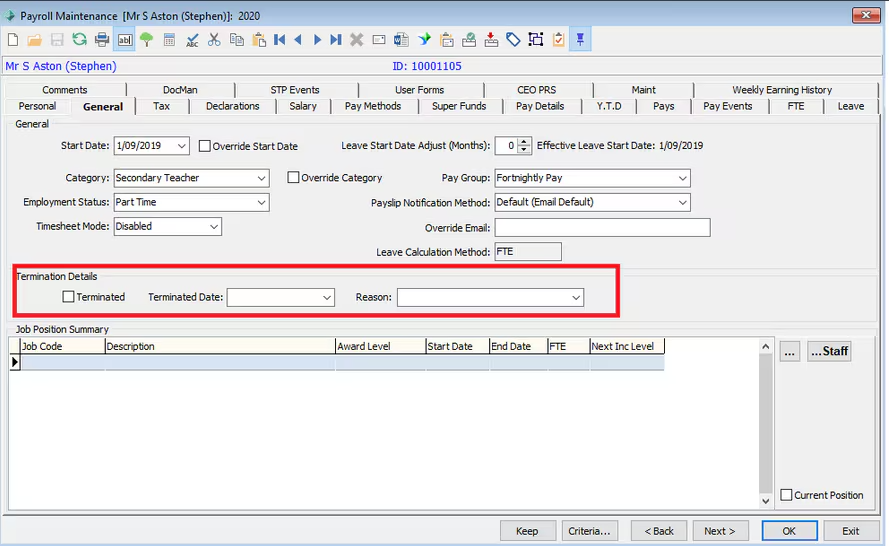
Task: Click the Criteria... button
Action: click(590, 531)
